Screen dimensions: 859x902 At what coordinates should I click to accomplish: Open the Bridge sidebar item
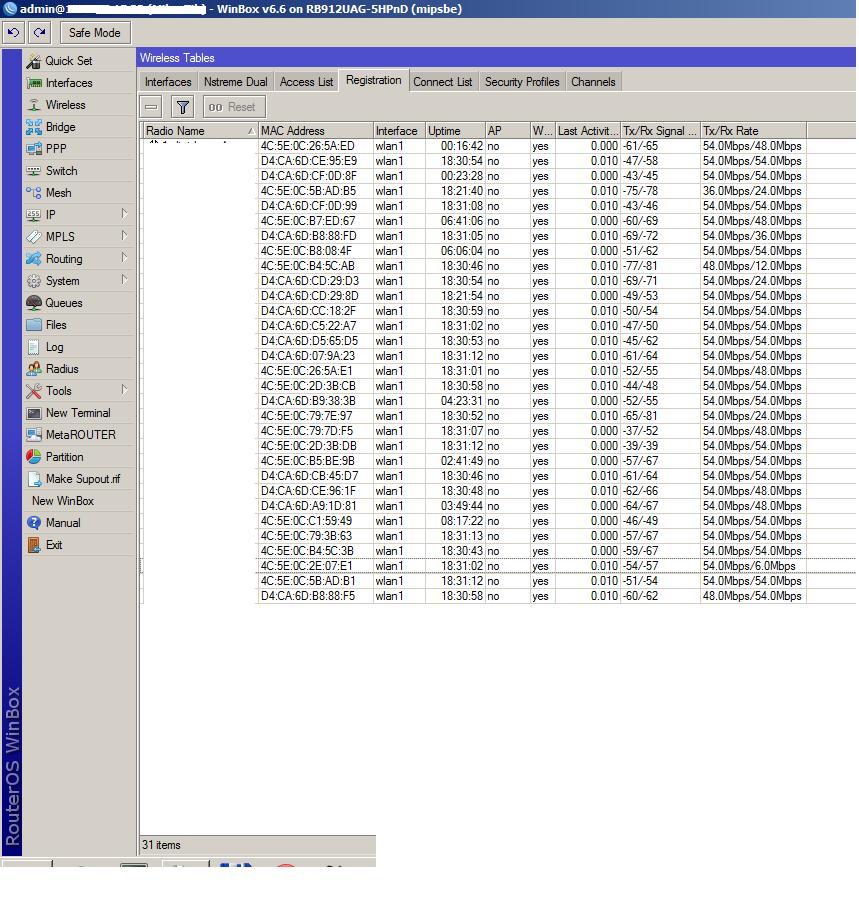coord(60,127)
